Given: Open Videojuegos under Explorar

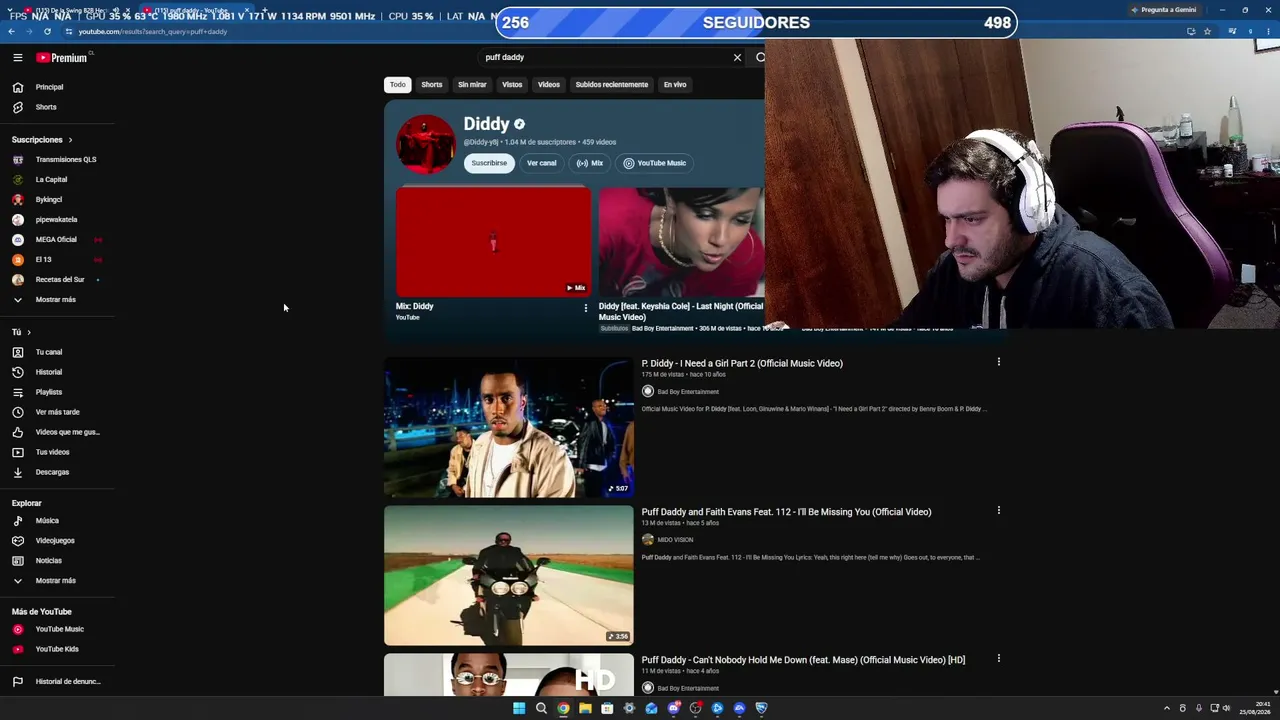Looking at the screenshot, I should [x=55, y=541].
